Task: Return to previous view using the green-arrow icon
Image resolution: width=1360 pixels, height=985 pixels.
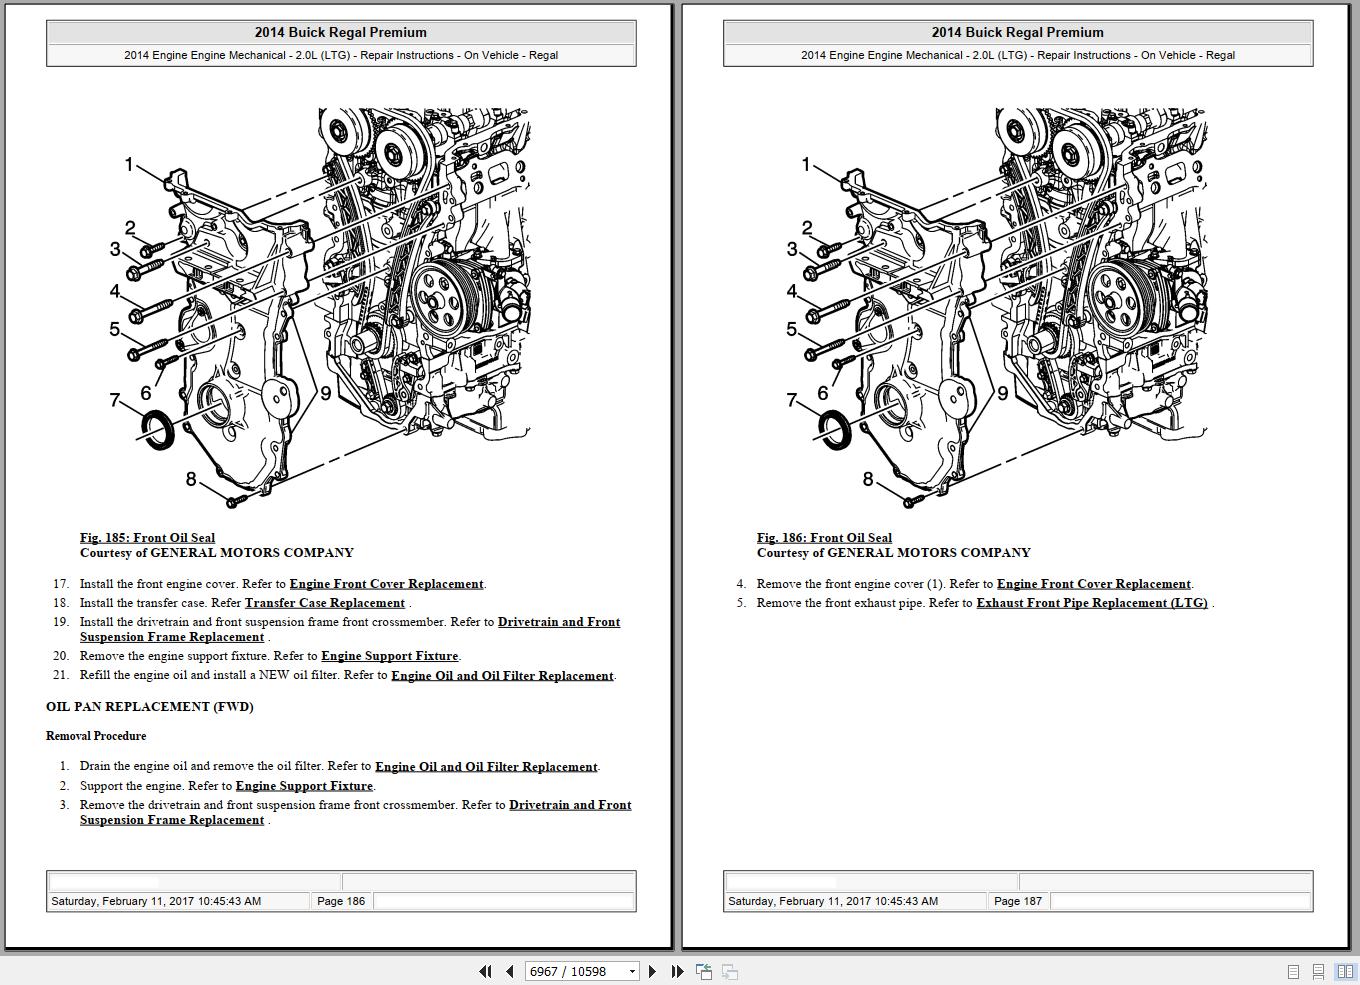Action: point(703,971)
